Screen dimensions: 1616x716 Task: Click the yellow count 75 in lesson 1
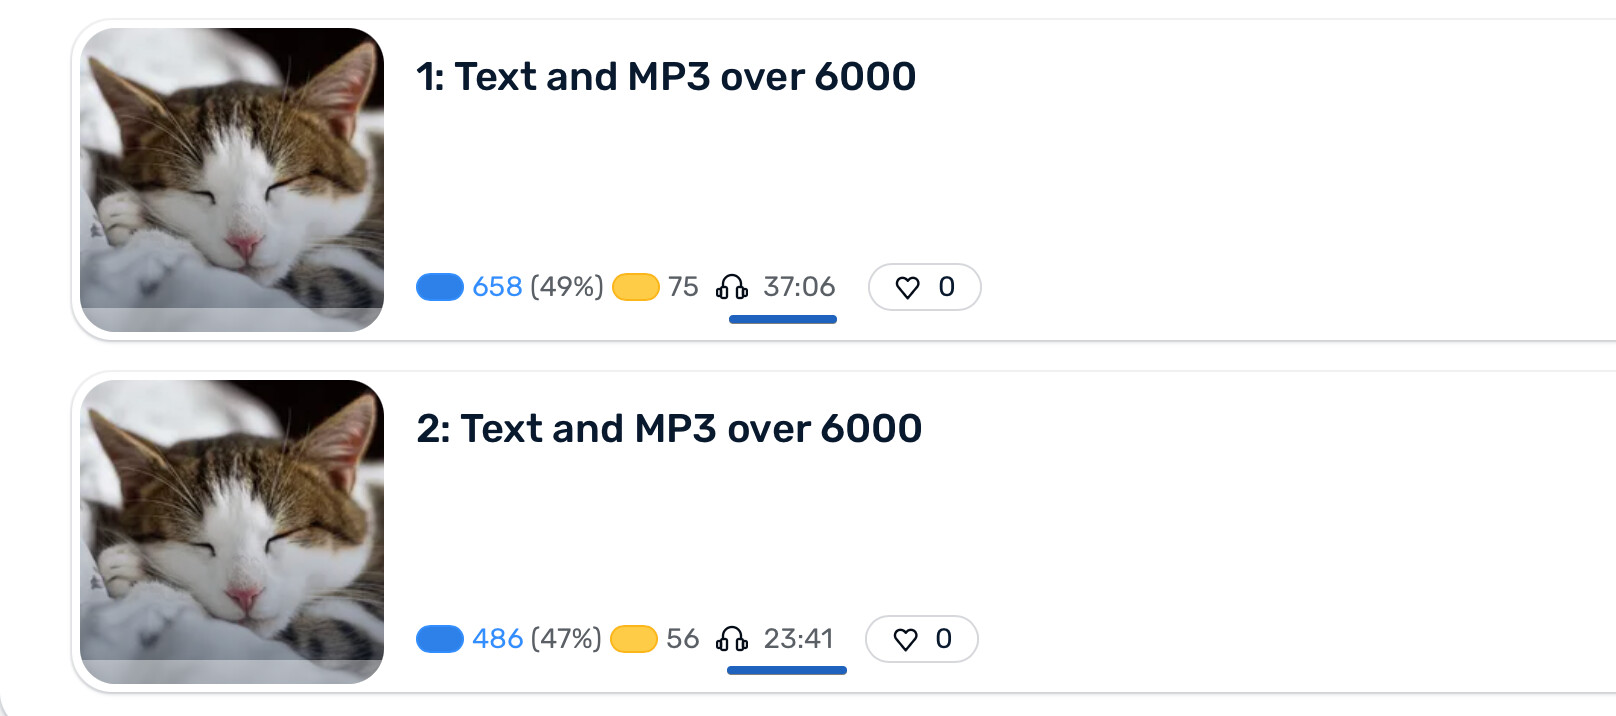click(x=683, y=287)
